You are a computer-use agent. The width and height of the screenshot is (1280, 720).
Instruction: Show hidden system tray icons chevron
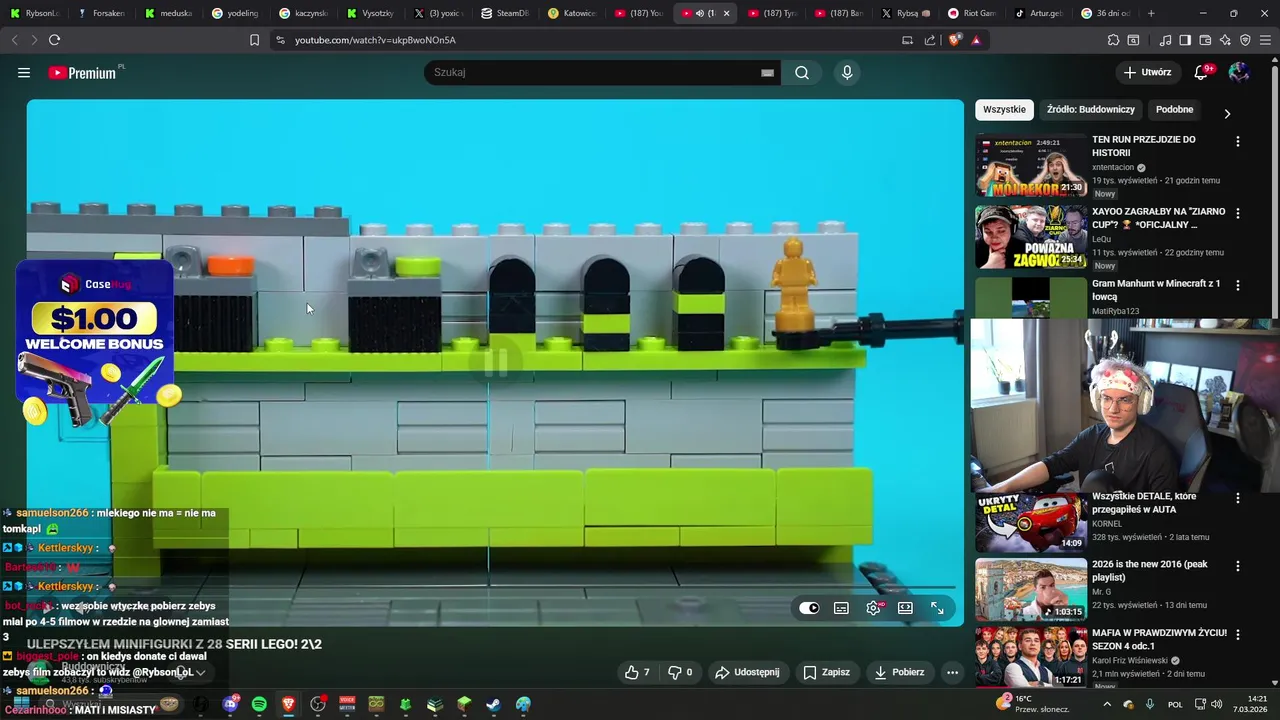pos(1107,705)
